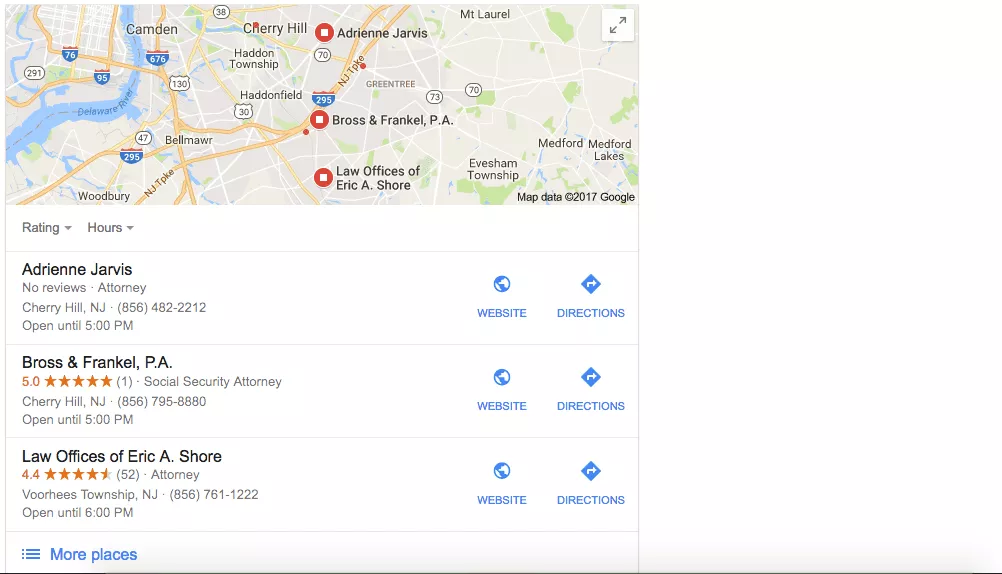Click the More places list icon
1002x574 pixels.
(x=31, y=554)
